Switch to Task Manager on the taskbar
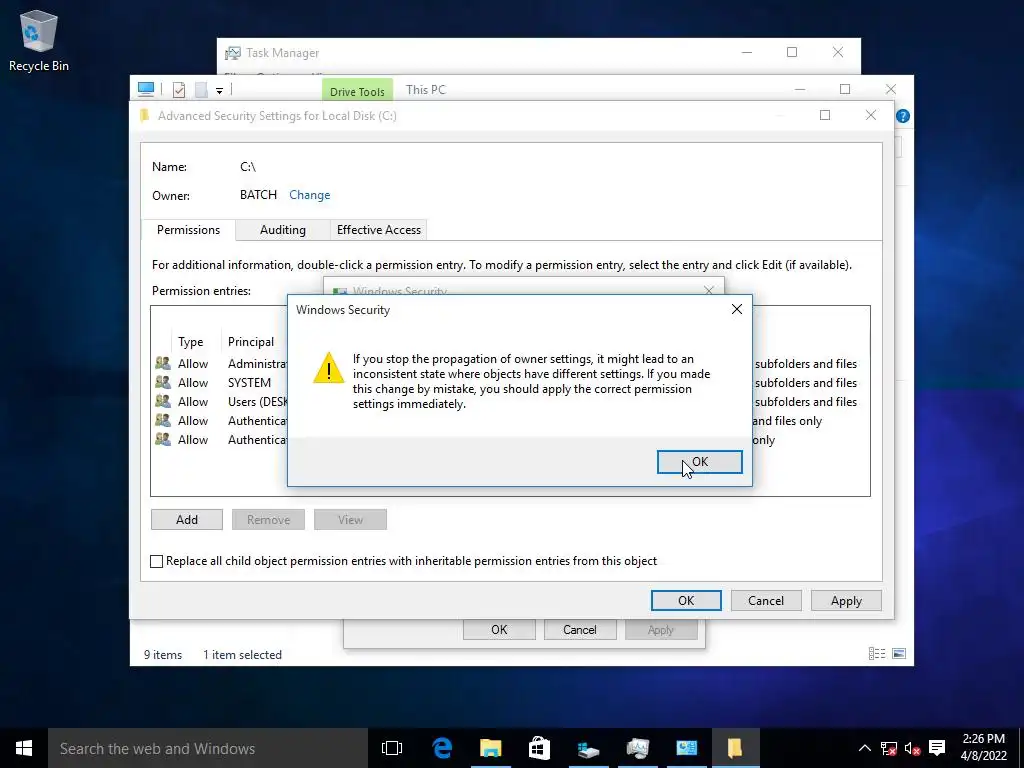Screen dimensions: 1024x768 point(637,748)
